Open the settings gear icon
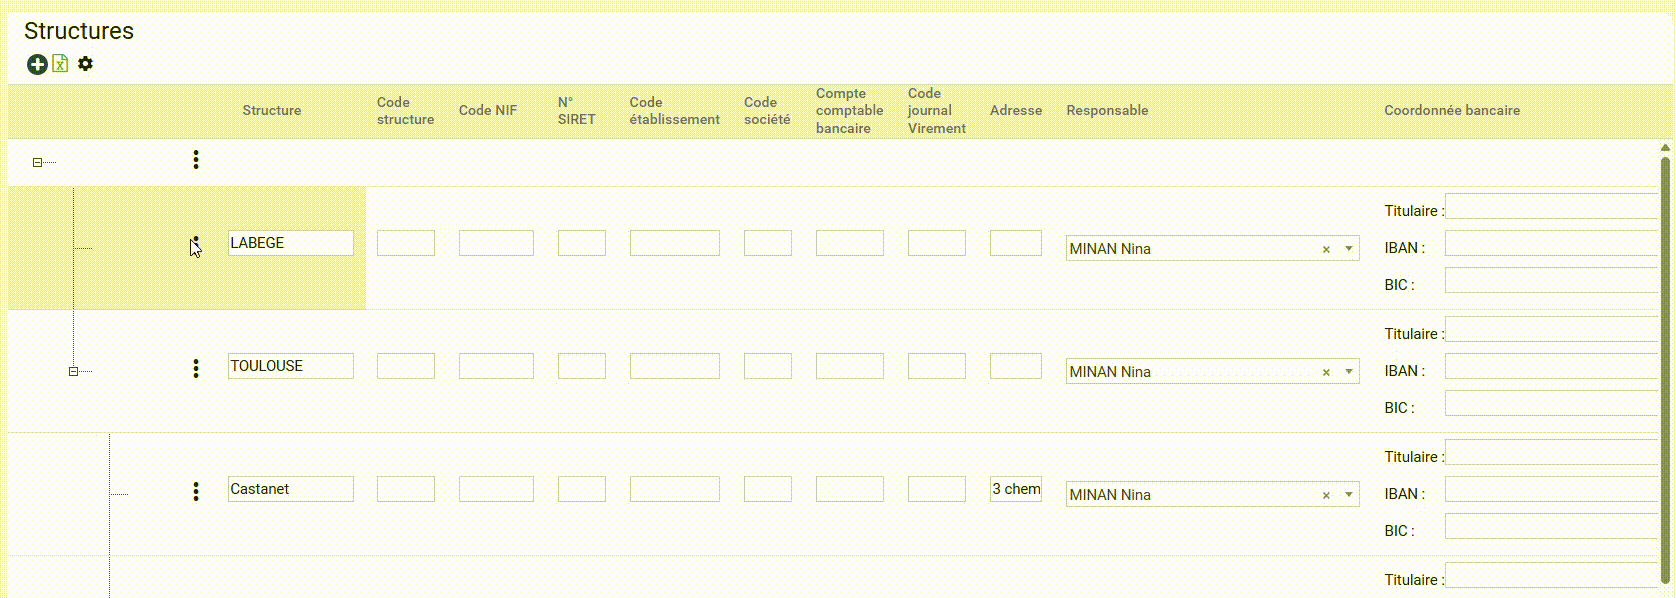This screenshot has width=1676, height=598. [86, 64]
